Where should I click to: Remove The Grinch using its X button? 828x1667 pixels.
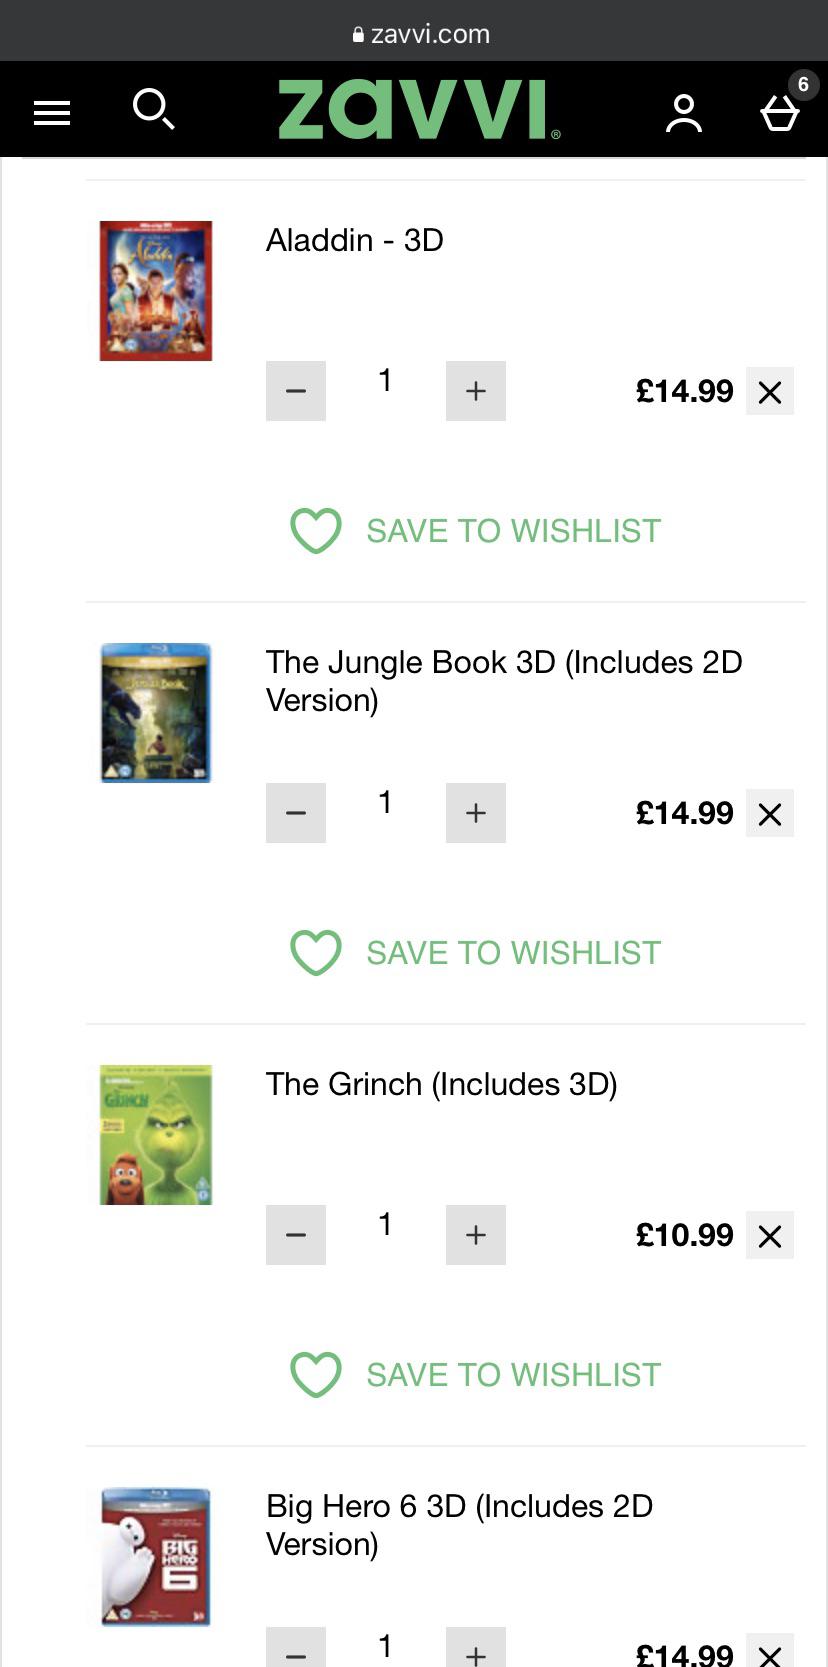770,1235
